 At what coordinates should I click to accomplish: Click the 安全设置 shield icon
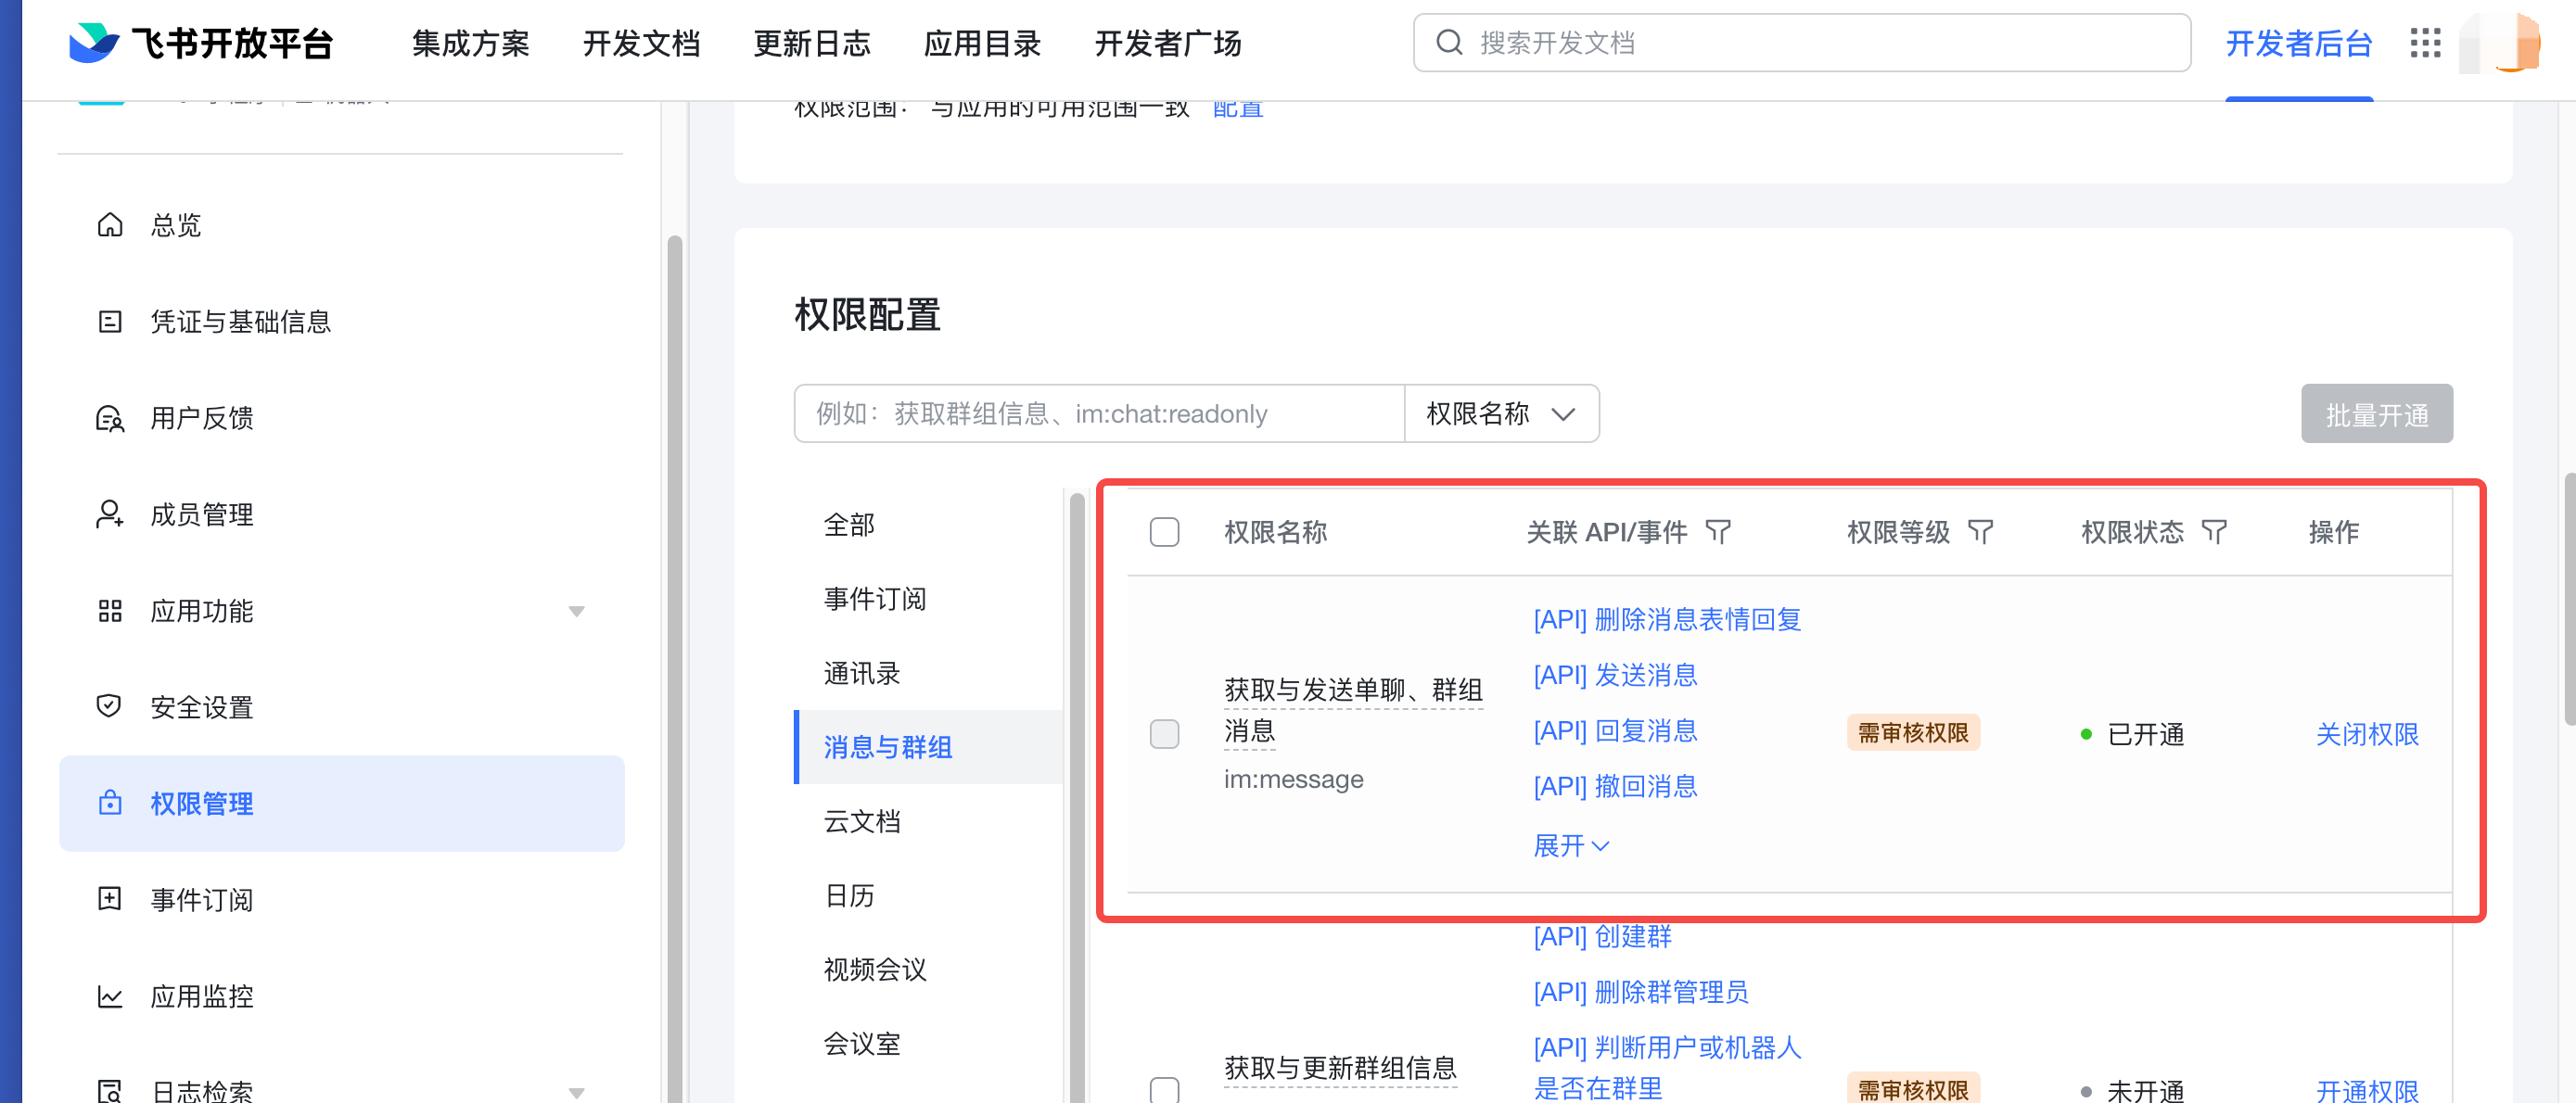(x=109, y=706)
